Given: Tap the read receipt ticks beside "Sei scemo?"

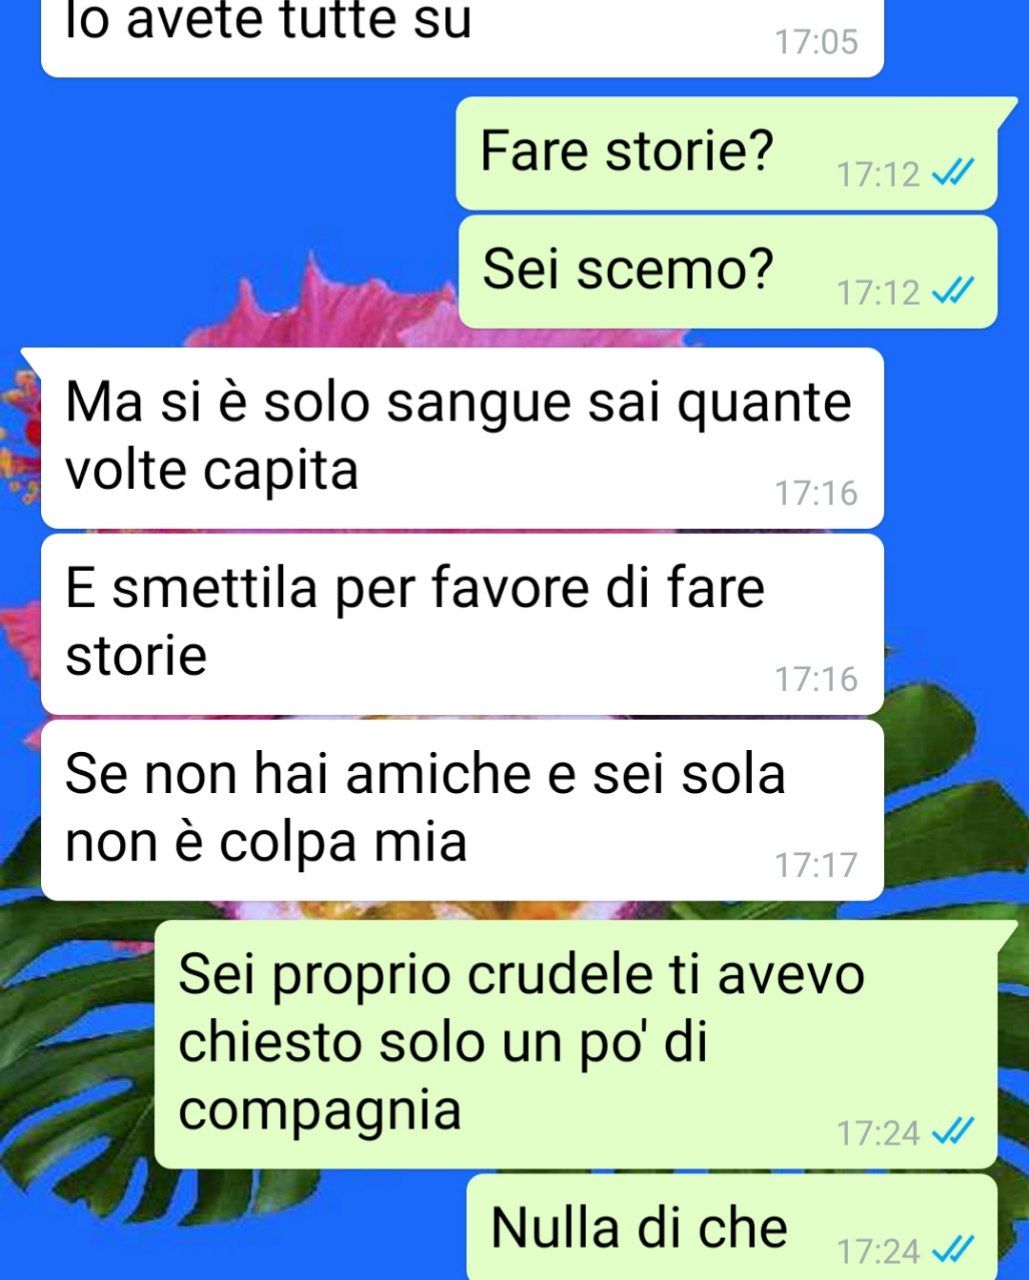Looking at the screenshot, I should click(951, 292).
